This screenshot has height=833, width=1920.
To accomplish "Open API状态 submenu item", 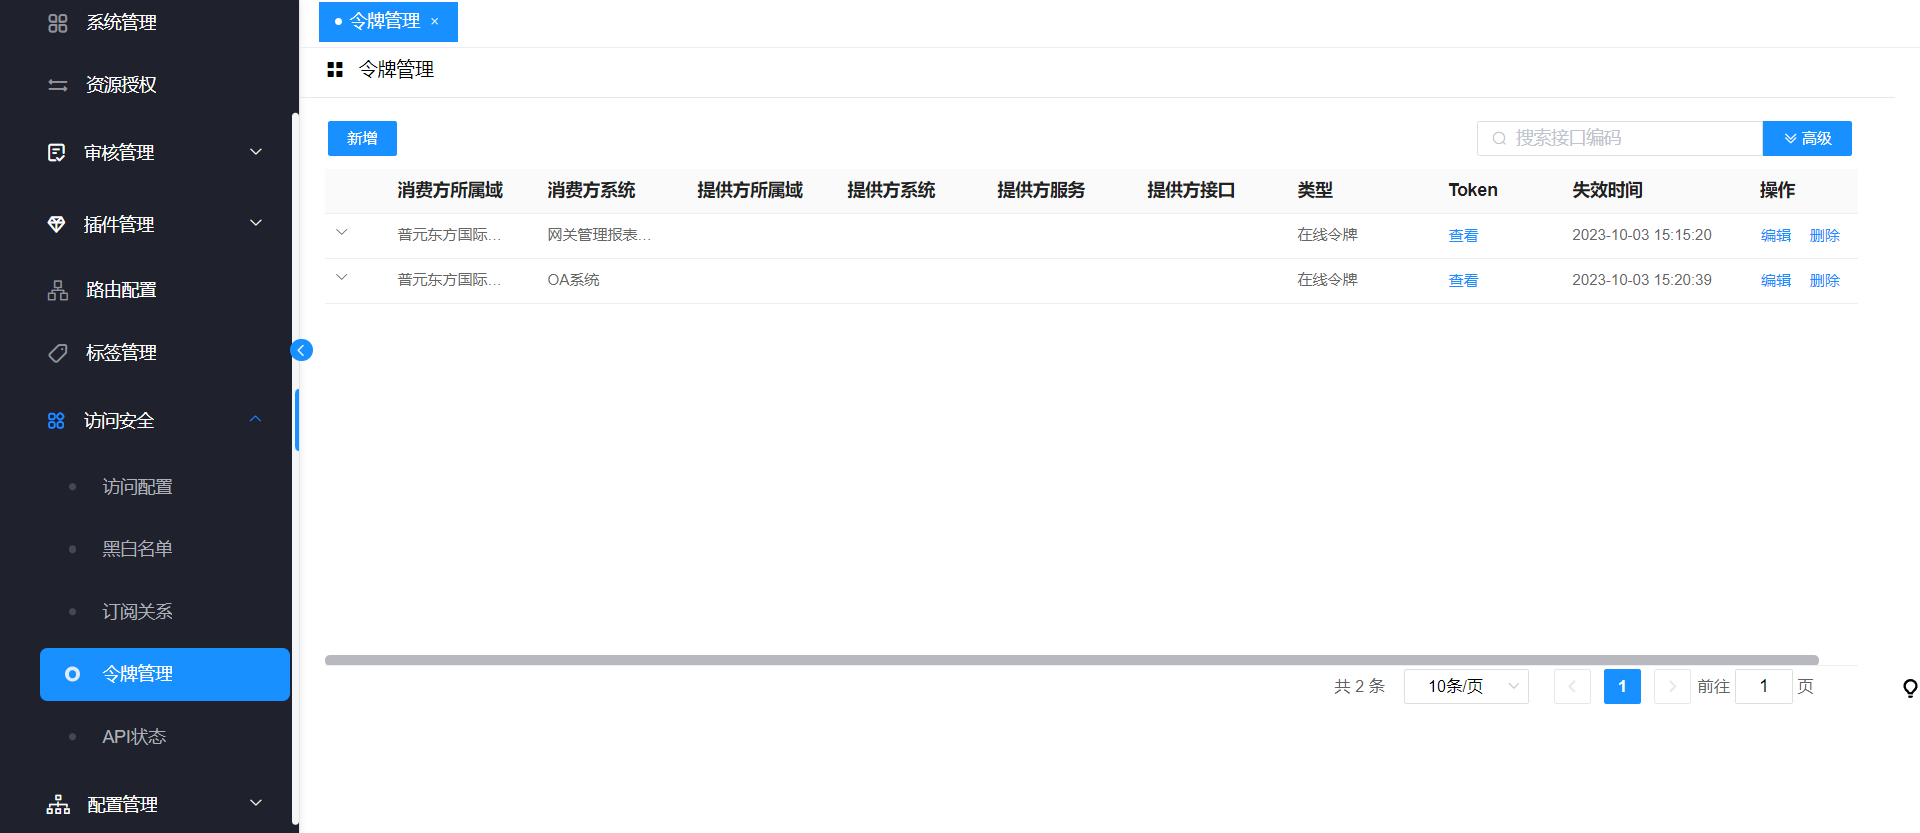I will coord(134,737).
